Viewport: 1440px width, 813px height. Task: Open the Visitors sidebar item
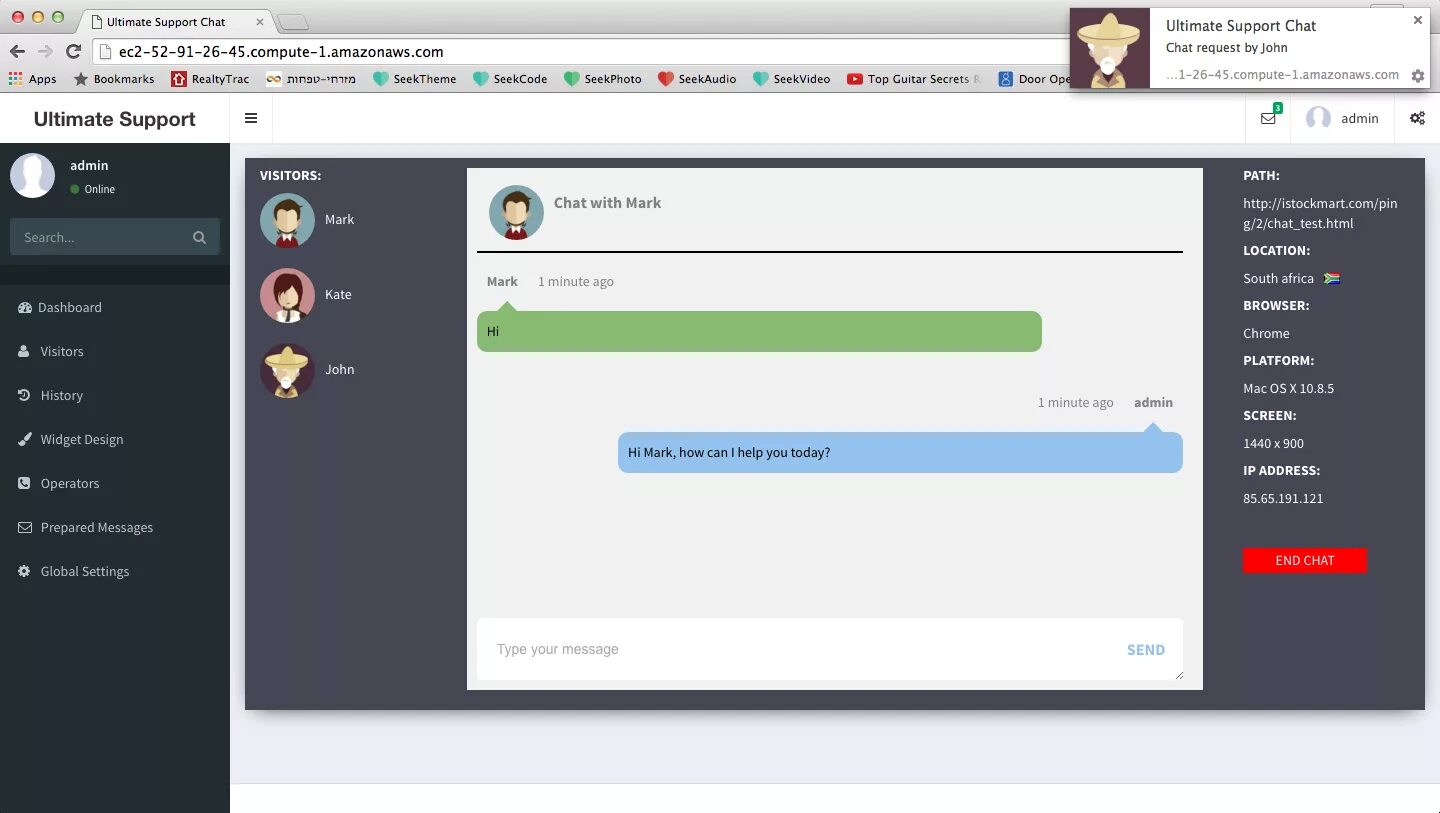115,351
